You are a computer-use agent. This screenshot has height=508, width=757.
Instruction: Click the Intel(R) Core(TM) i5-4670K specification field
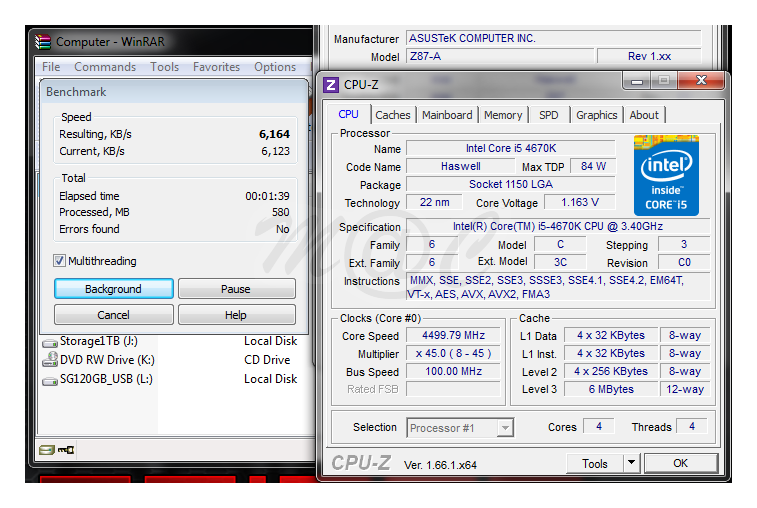point(558,226)
